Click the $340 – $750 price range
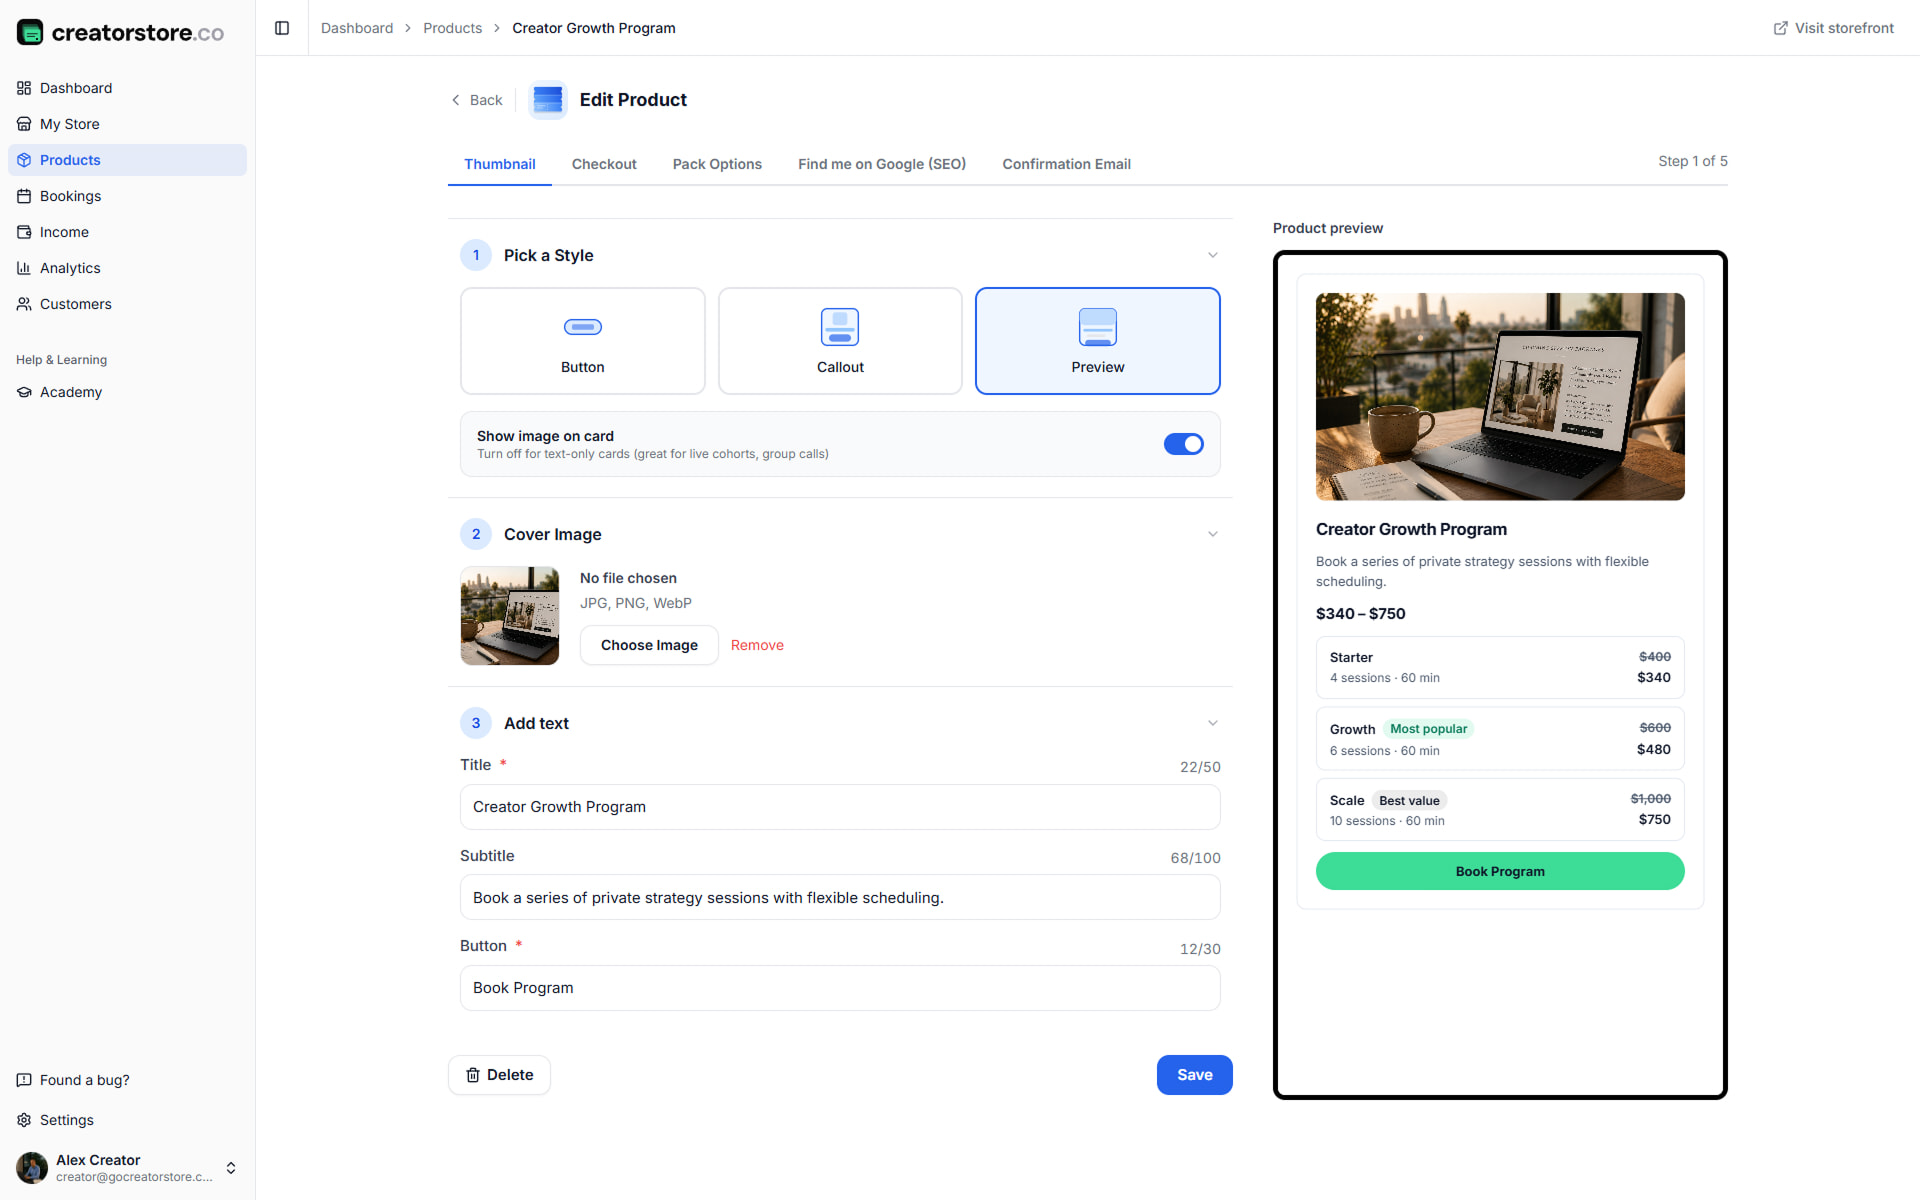1920x1200 pixels. point(1360,614)
